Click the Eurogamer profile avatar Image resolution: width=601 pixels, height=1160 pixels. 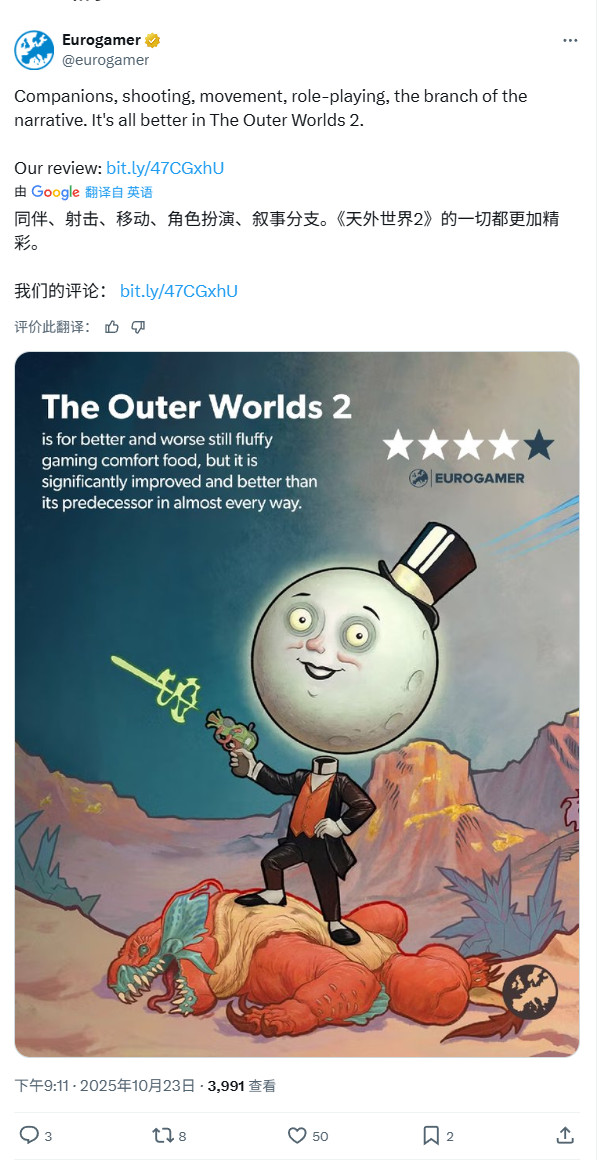(x=34, y=50)
